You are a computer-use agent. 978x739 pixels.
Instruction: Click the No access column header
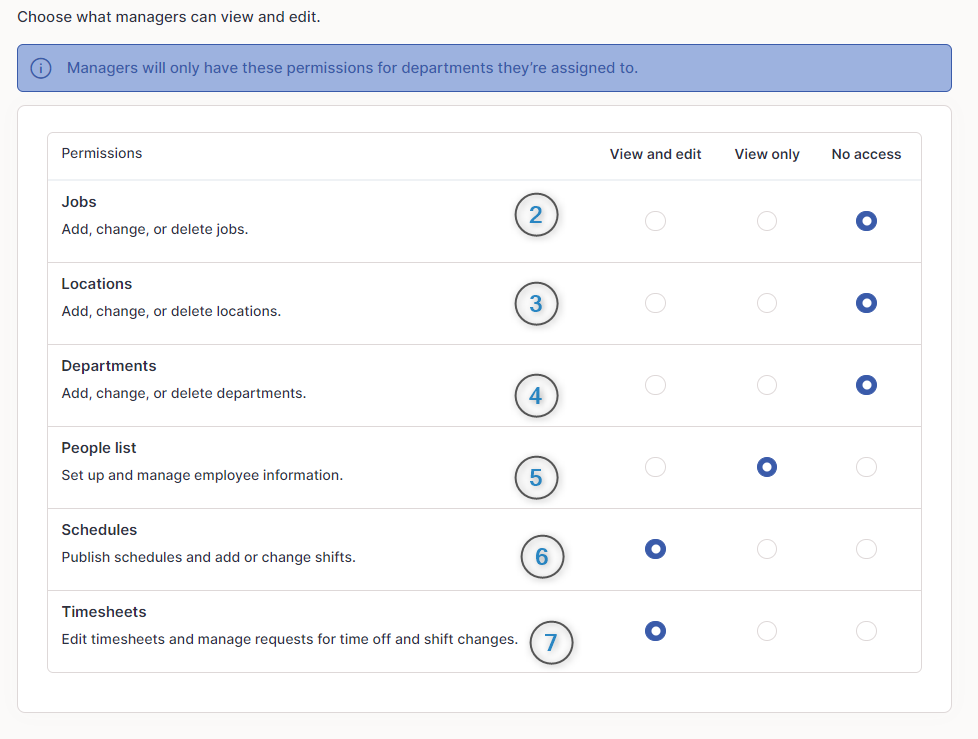(x=866, y=154)
